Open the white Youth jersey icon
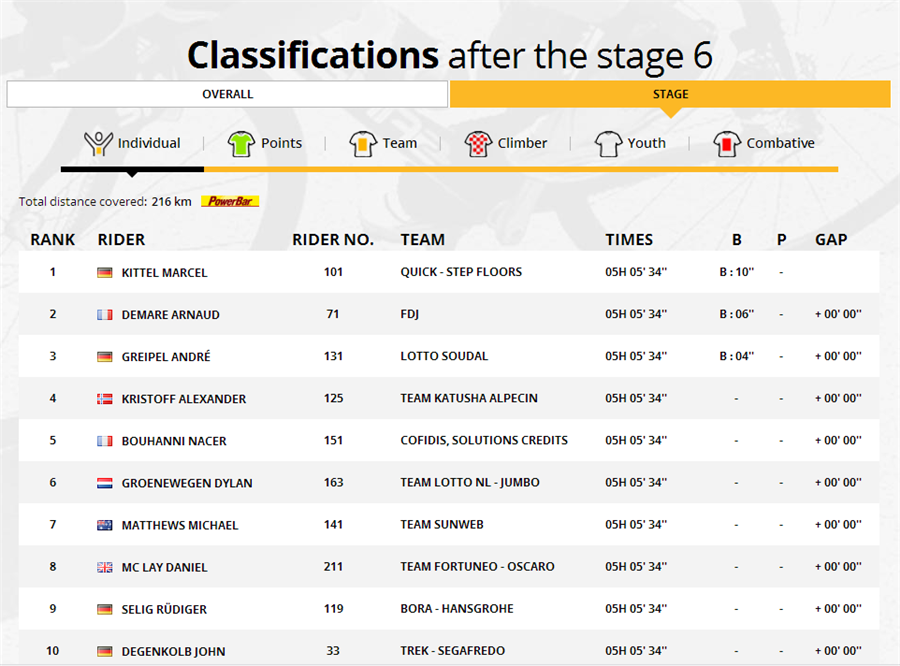This screenshot has height=666, width=900. click(x=608, y=144)
